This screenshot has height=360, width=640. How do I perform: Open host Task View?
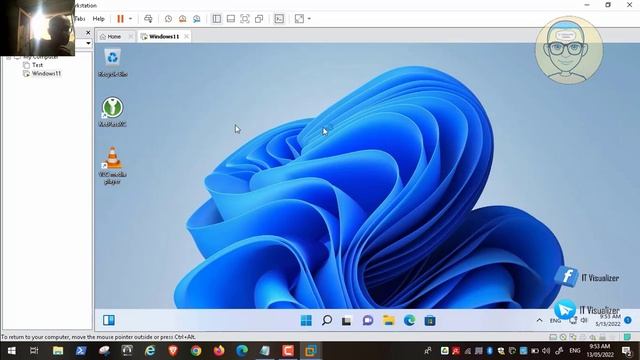coord(34,351)
